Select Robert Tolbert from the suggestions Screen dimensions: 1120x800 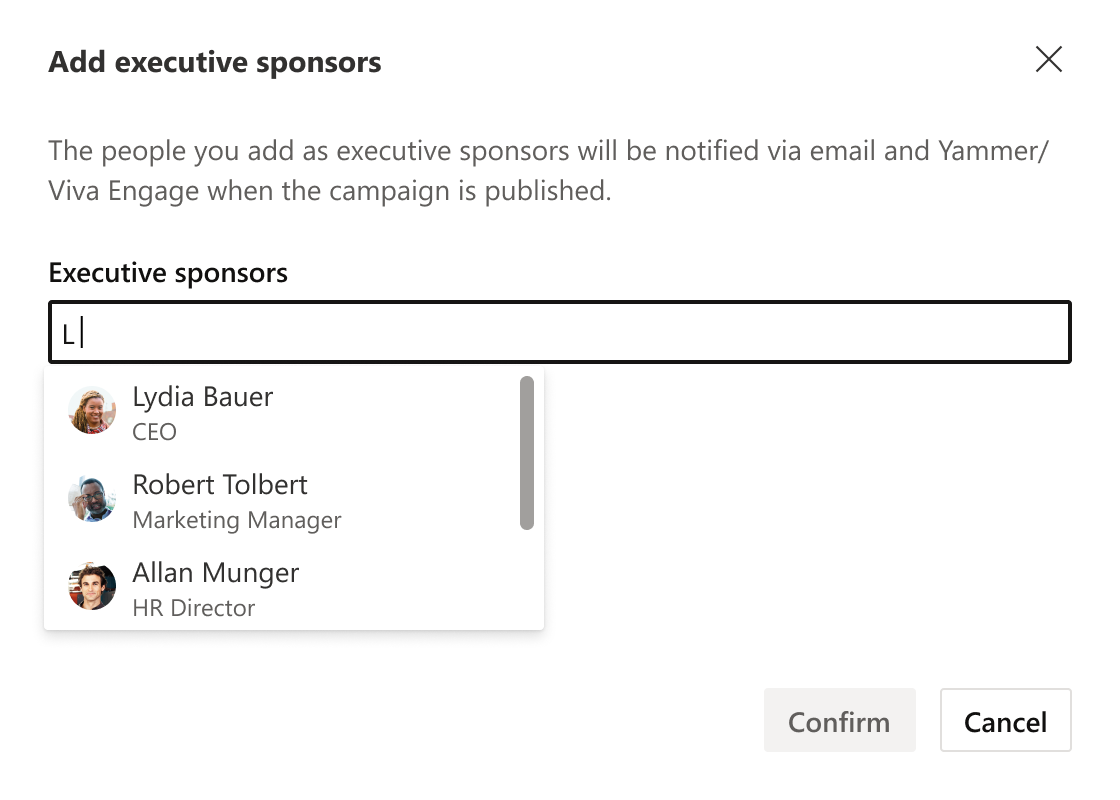point(220,485)
